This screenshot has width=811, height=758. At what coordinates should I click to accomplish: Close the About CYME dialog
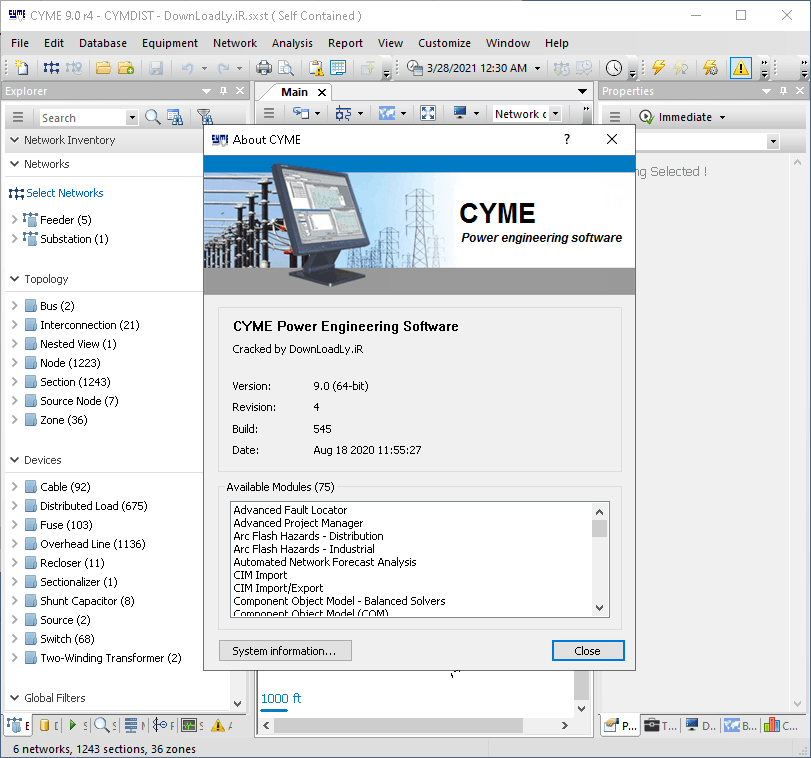(588, 650)
